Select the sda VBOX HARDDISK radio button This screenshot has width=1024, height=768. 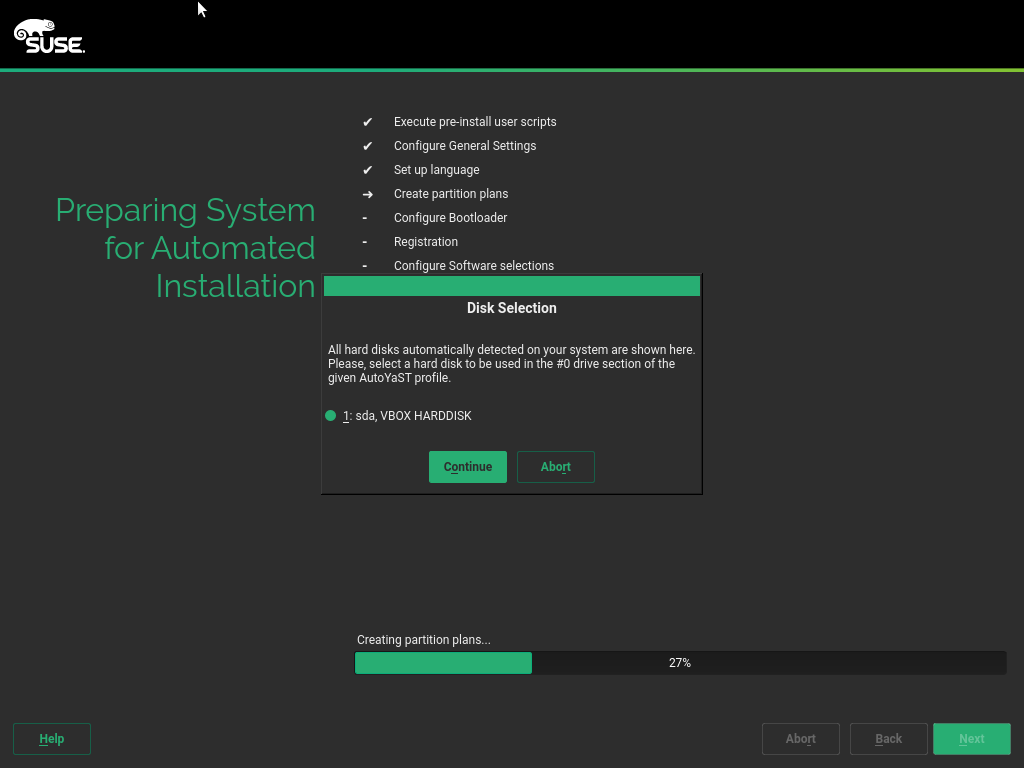[331, 416]
